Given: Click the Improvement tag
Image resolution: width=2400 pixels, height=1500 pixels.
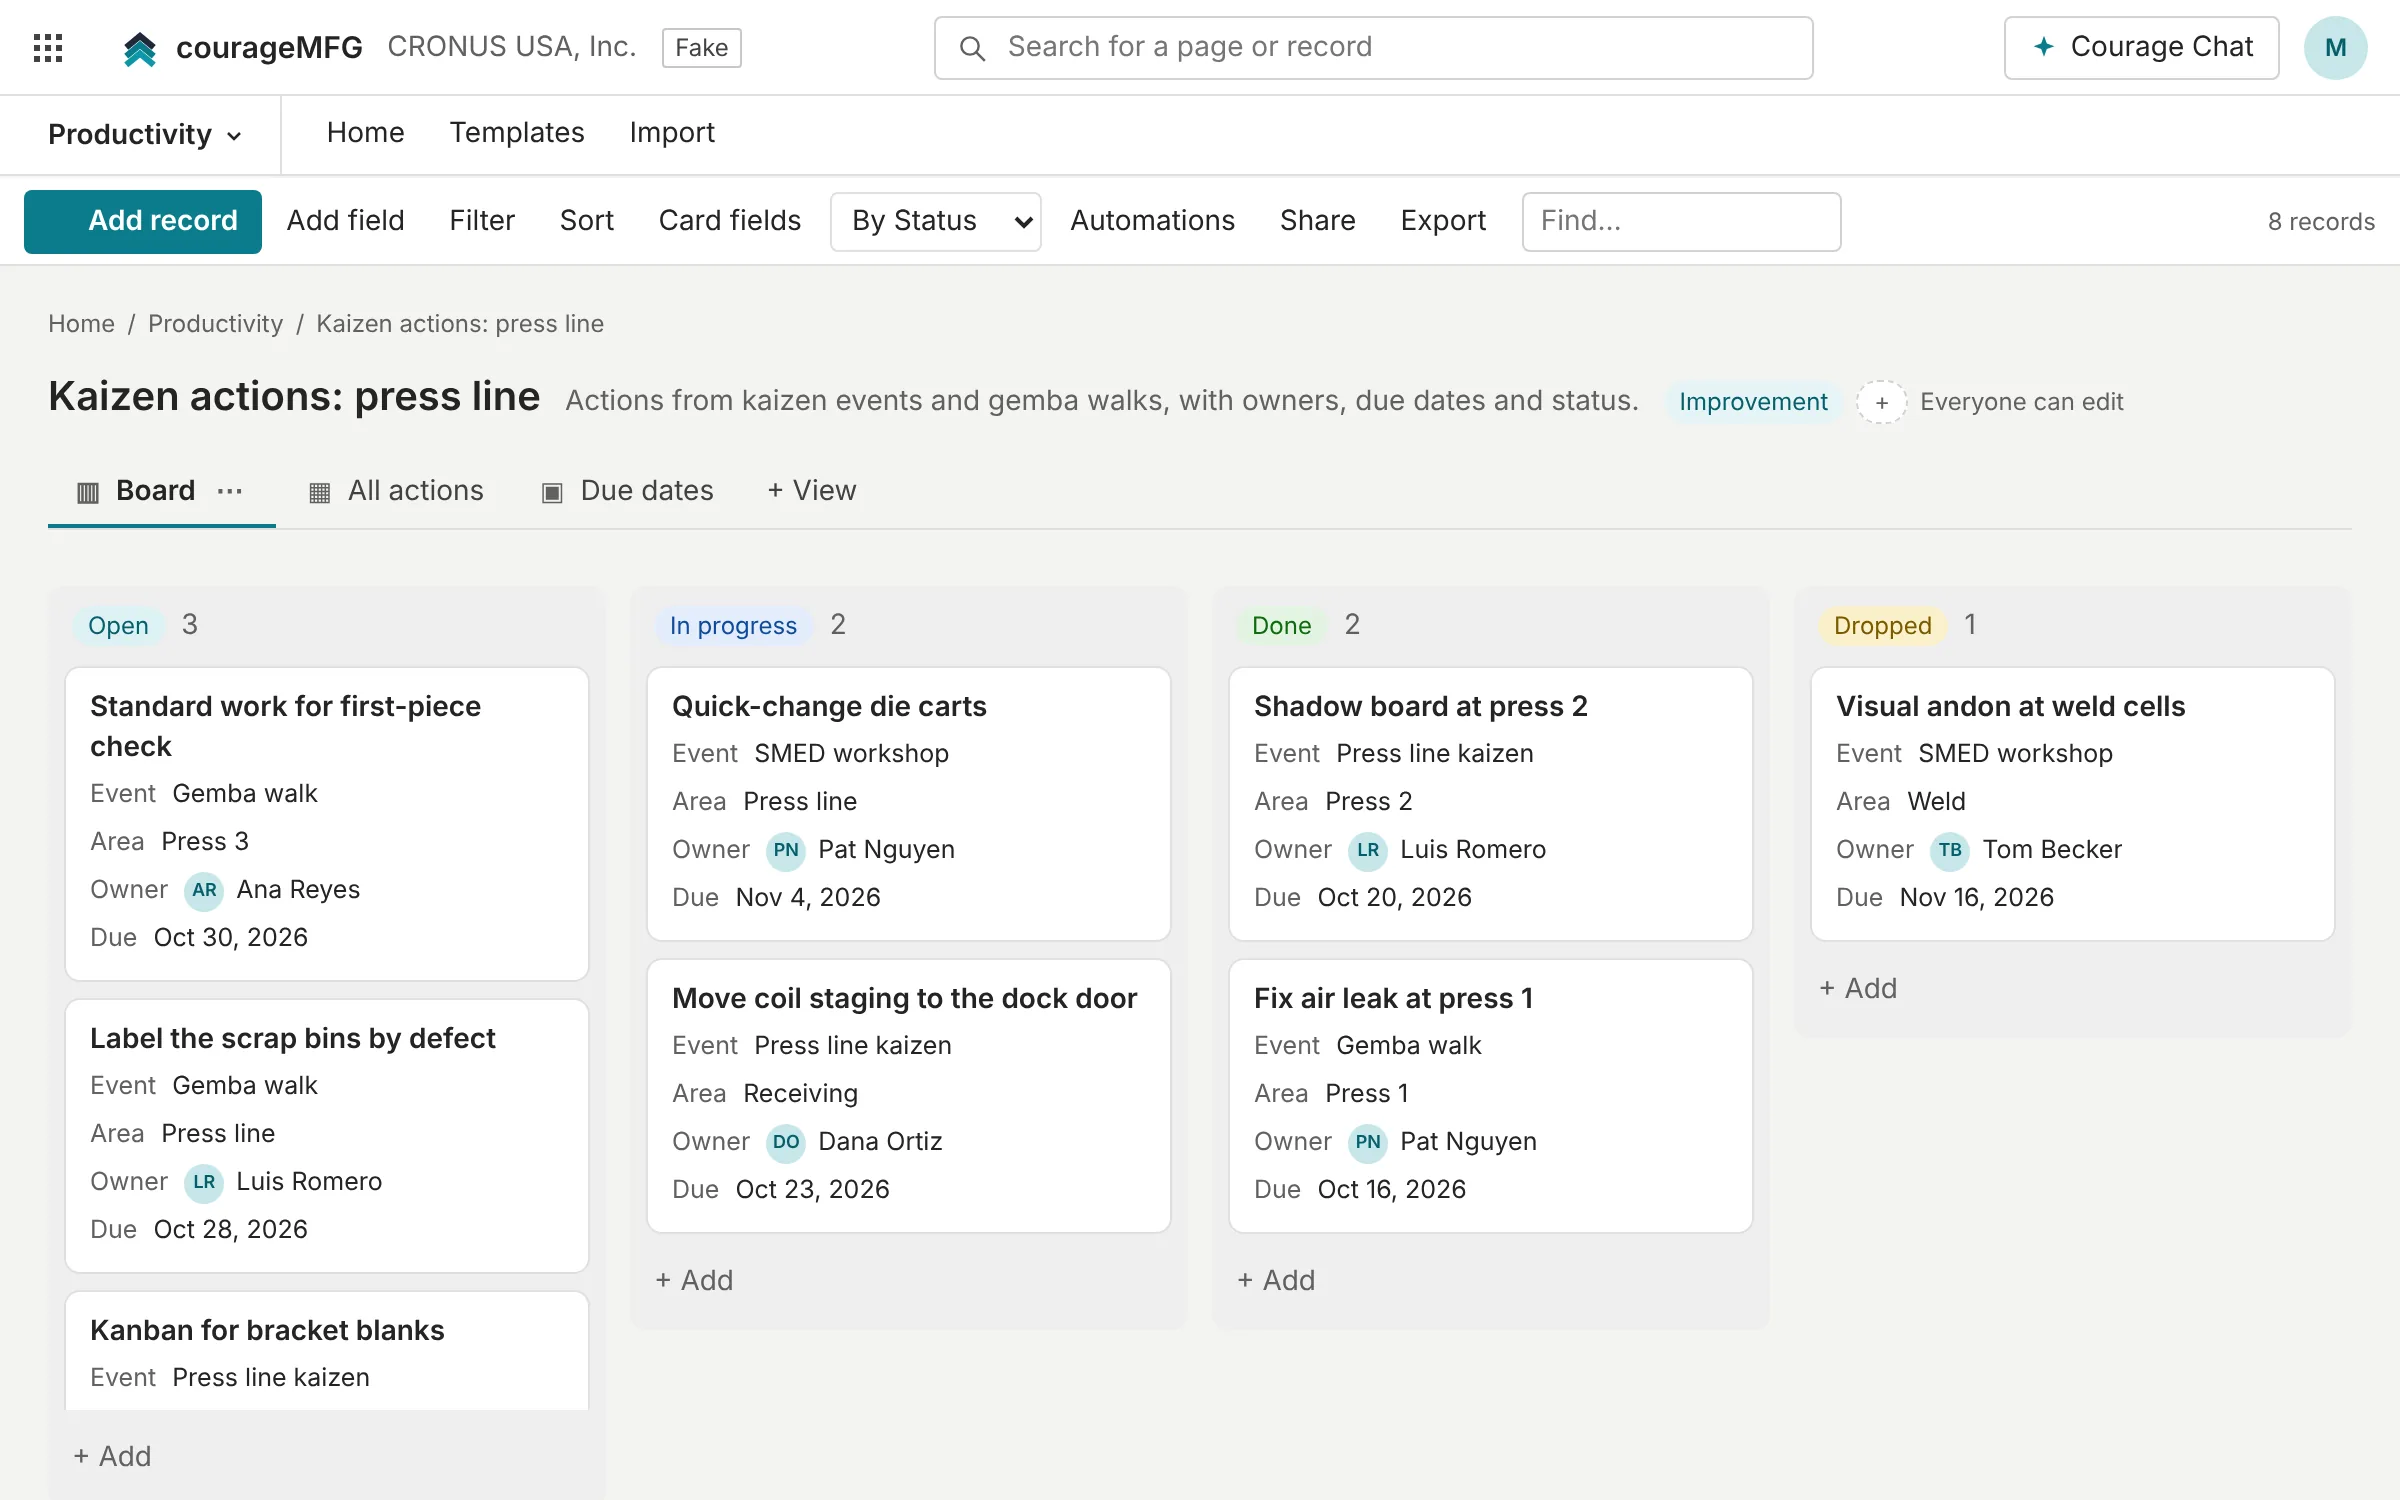Looking at the screenshot, I should 1753,402.
